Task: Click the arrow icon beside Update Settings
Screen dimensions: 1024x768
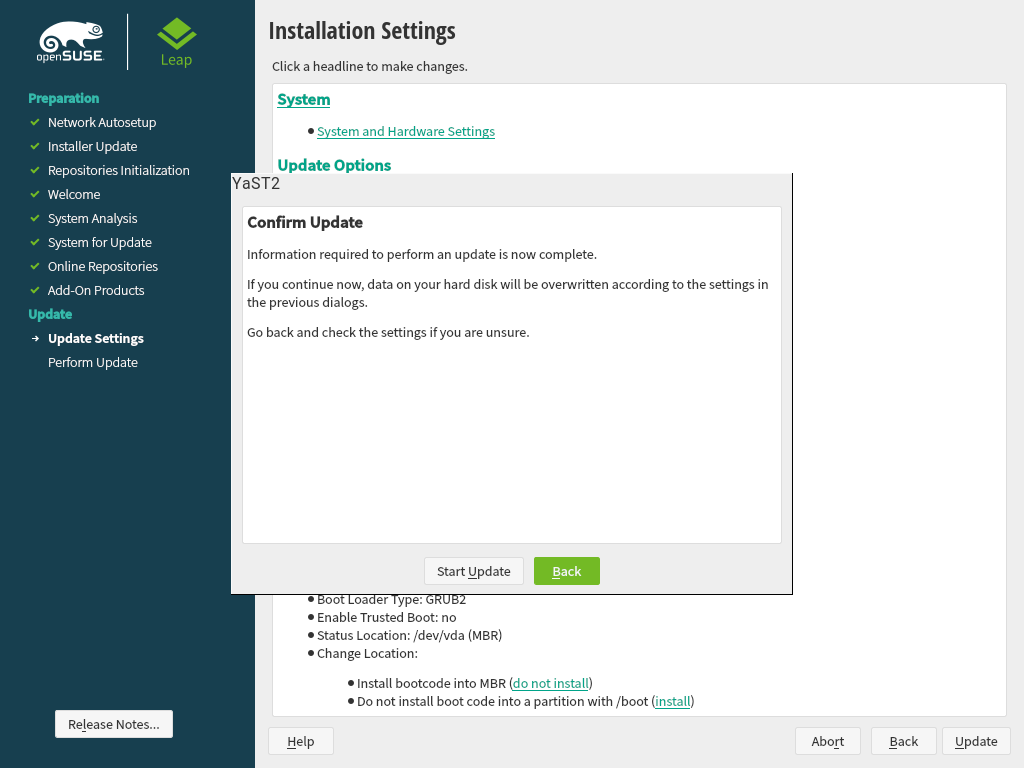Action: [x=35, y=339]
